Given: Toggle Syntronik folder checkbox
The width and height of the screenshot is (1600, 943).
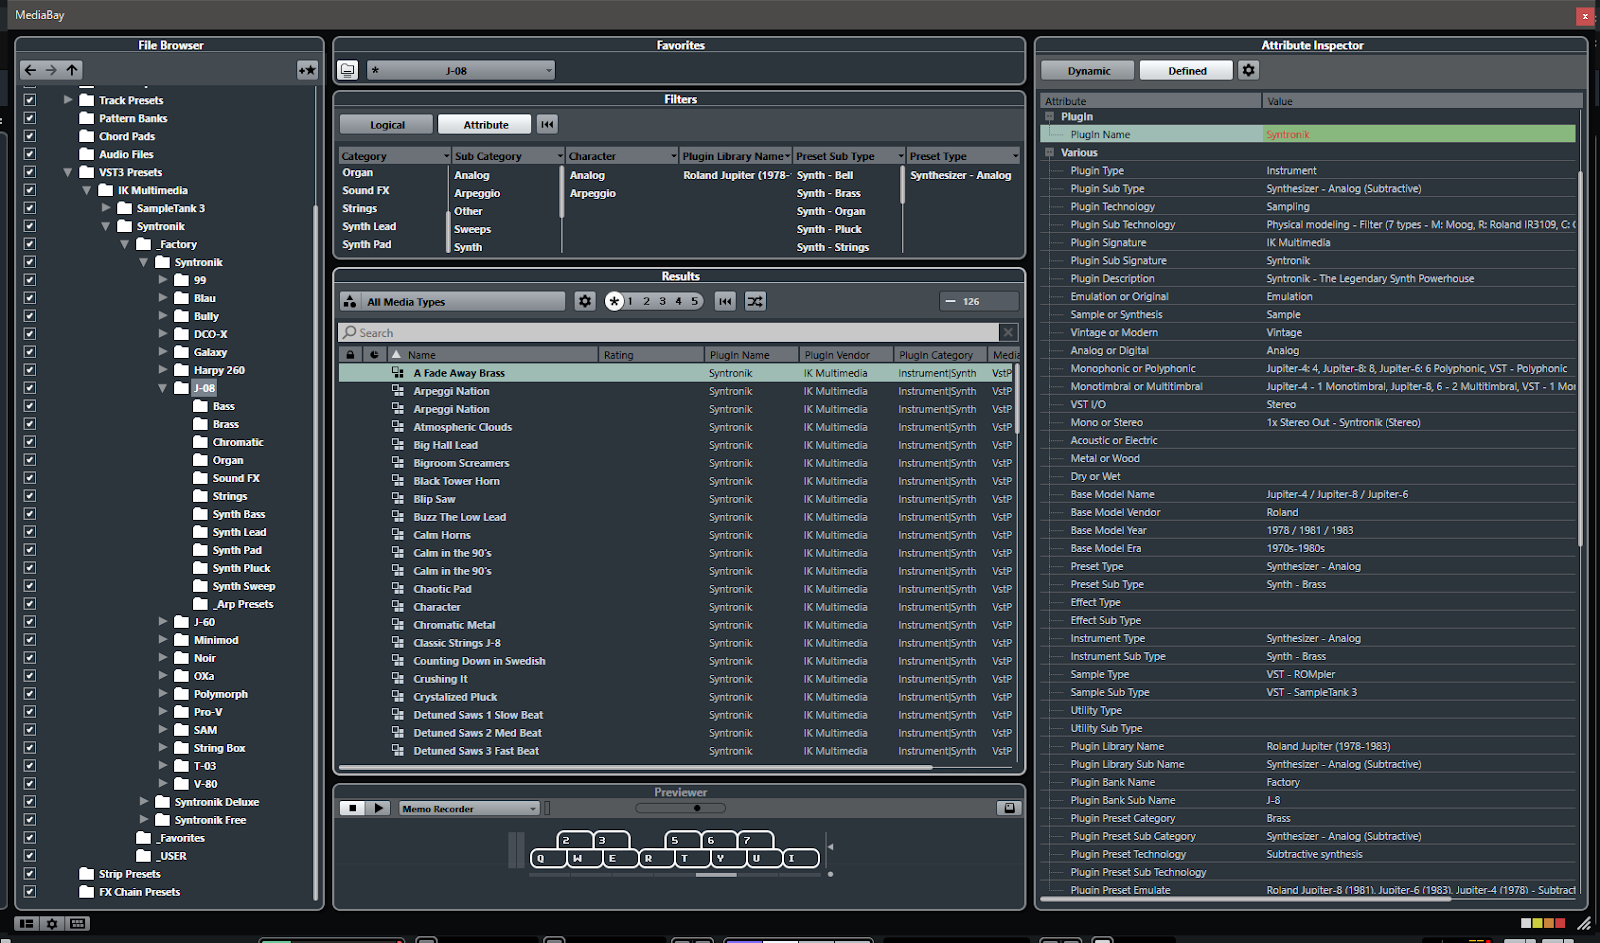Looking at the screenshot, I should coord(30,226).
